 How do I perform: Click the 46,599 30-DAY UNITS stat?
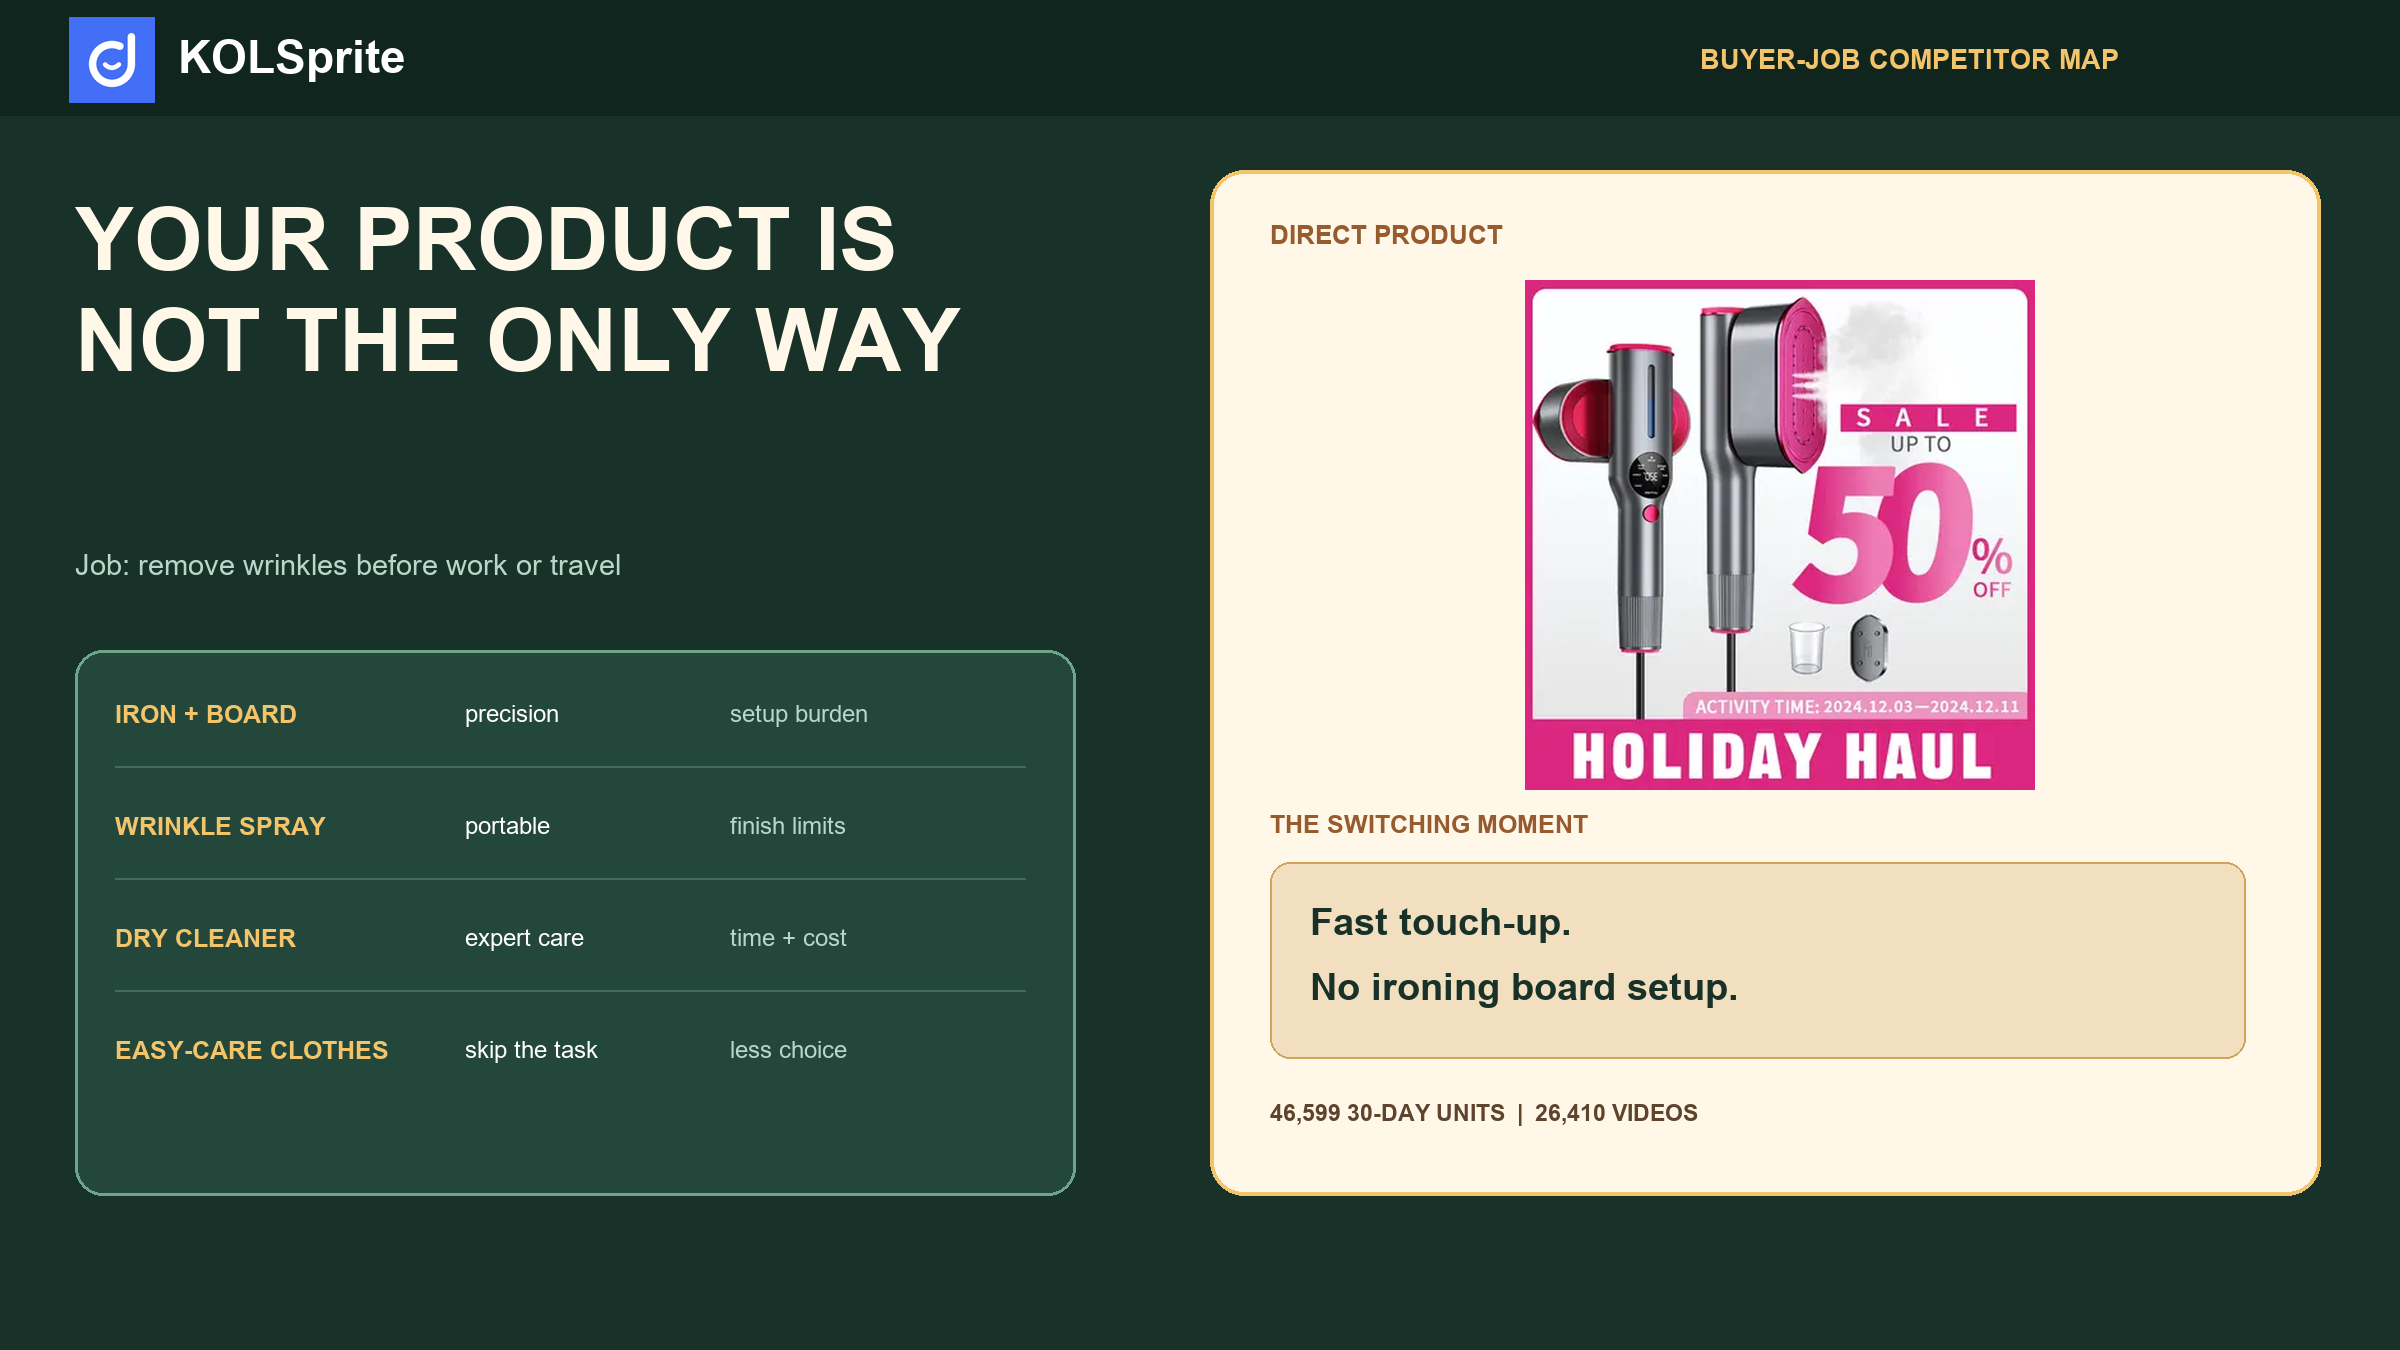tap(1387, 1114)
